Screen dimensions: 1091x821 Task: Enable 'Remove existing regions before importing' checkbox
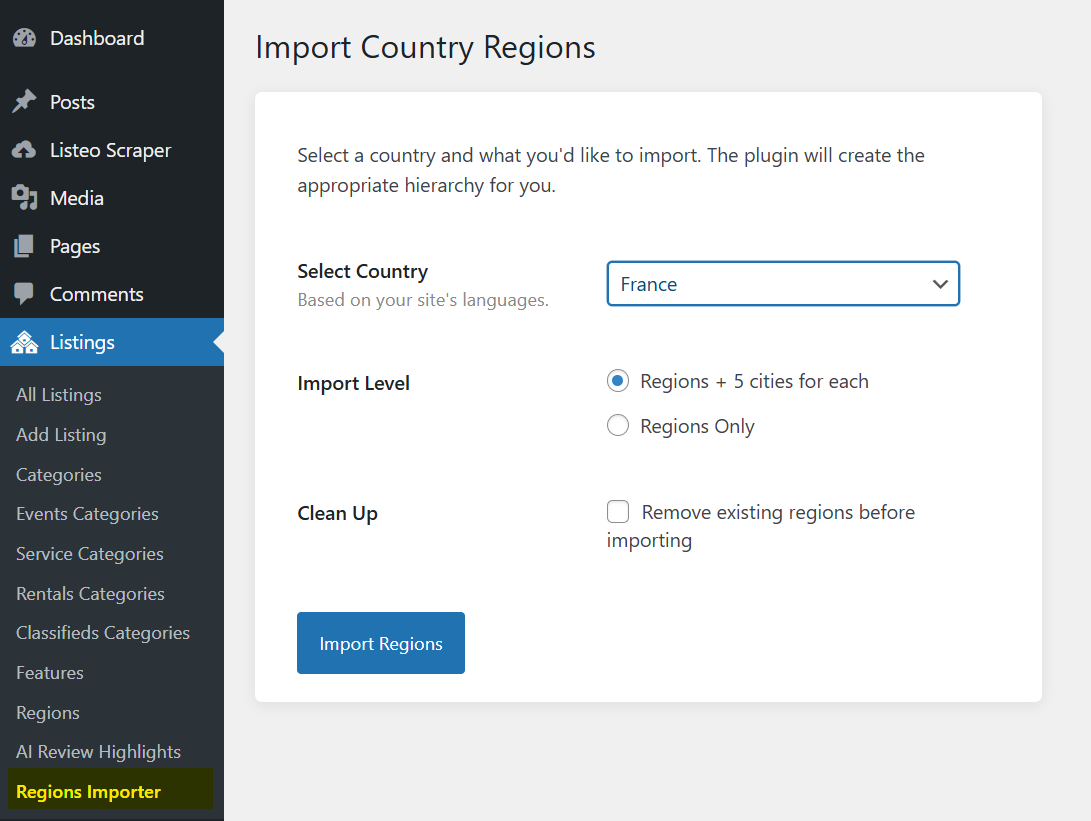click(x=619, y=513)
